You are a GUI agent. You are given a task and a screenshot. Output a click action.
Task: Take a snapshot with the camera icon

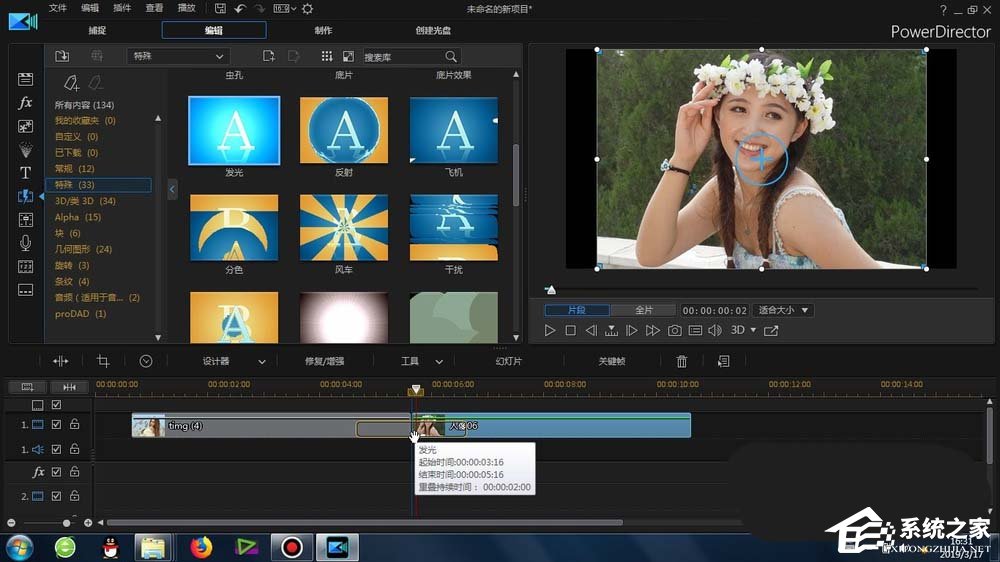pyautogui.click(x=675, y=330)
